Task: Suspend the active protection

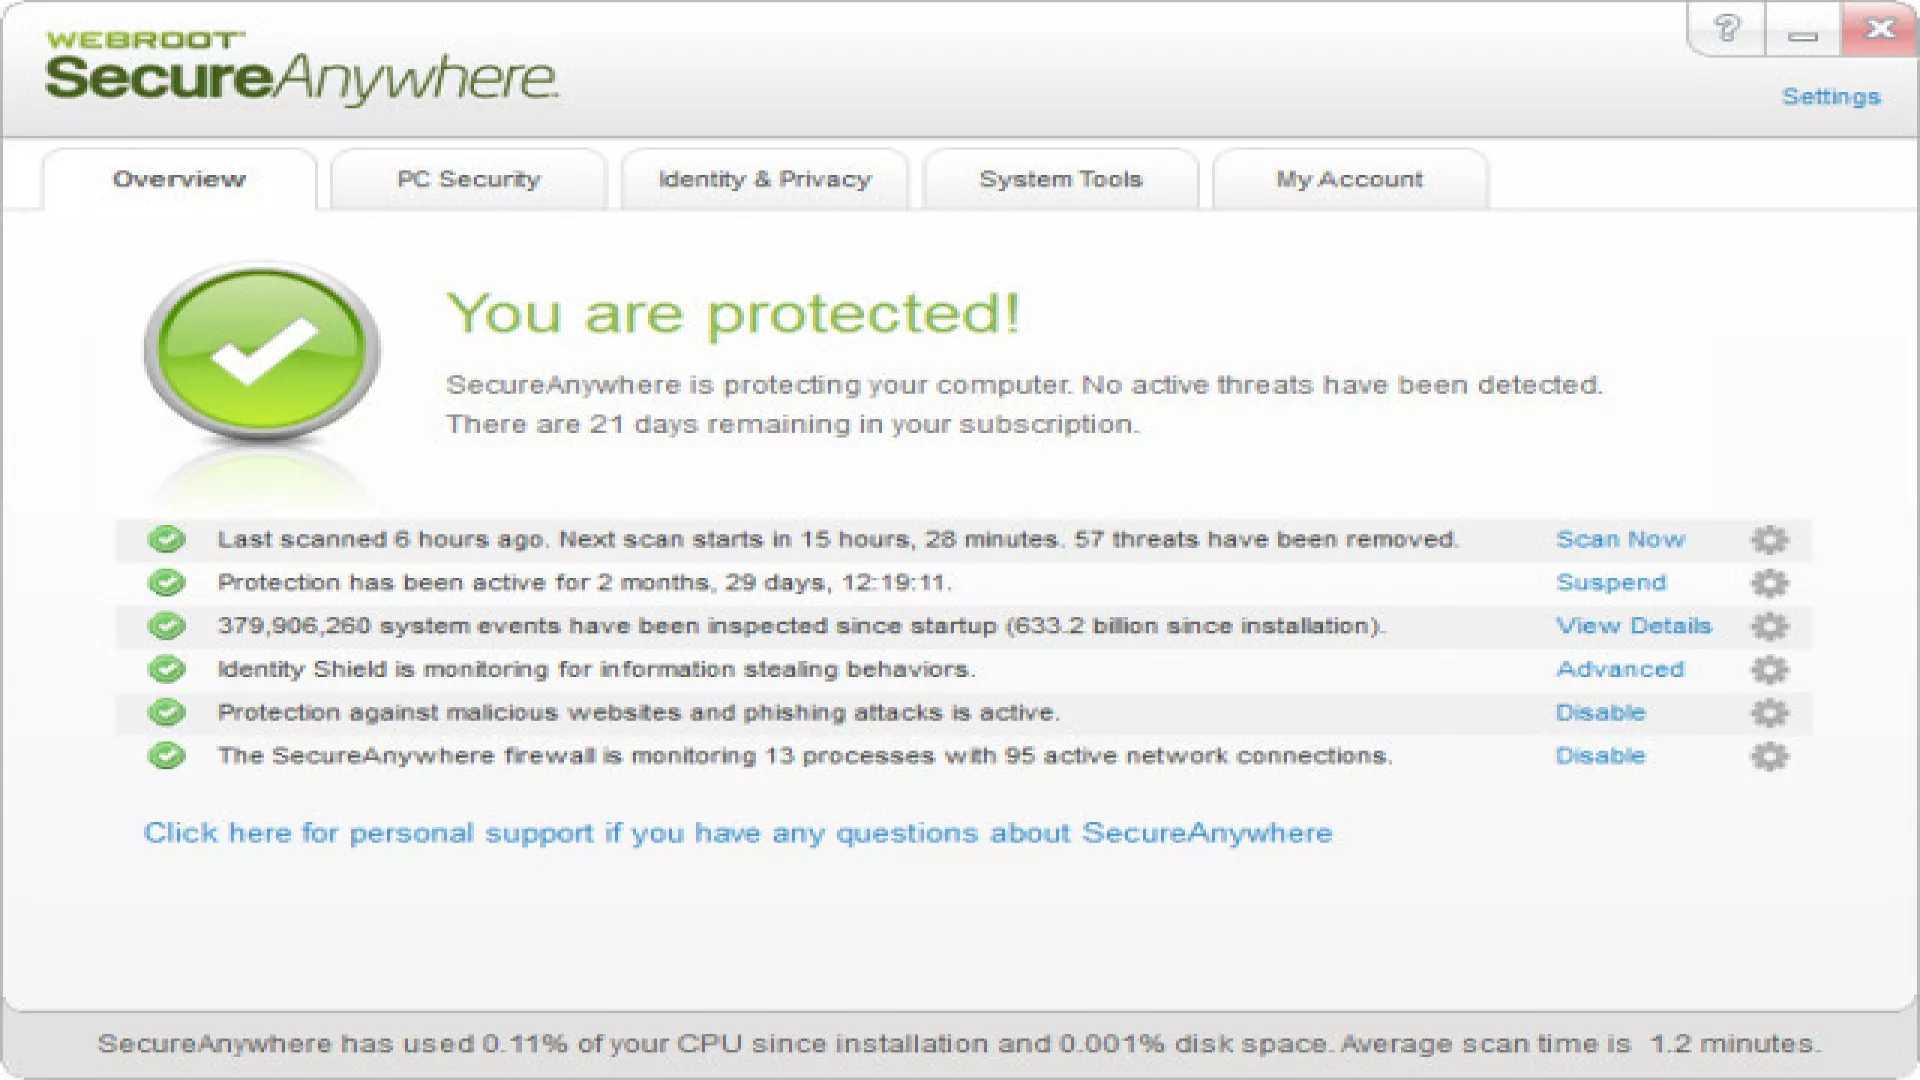Action: coord(1611,583)
